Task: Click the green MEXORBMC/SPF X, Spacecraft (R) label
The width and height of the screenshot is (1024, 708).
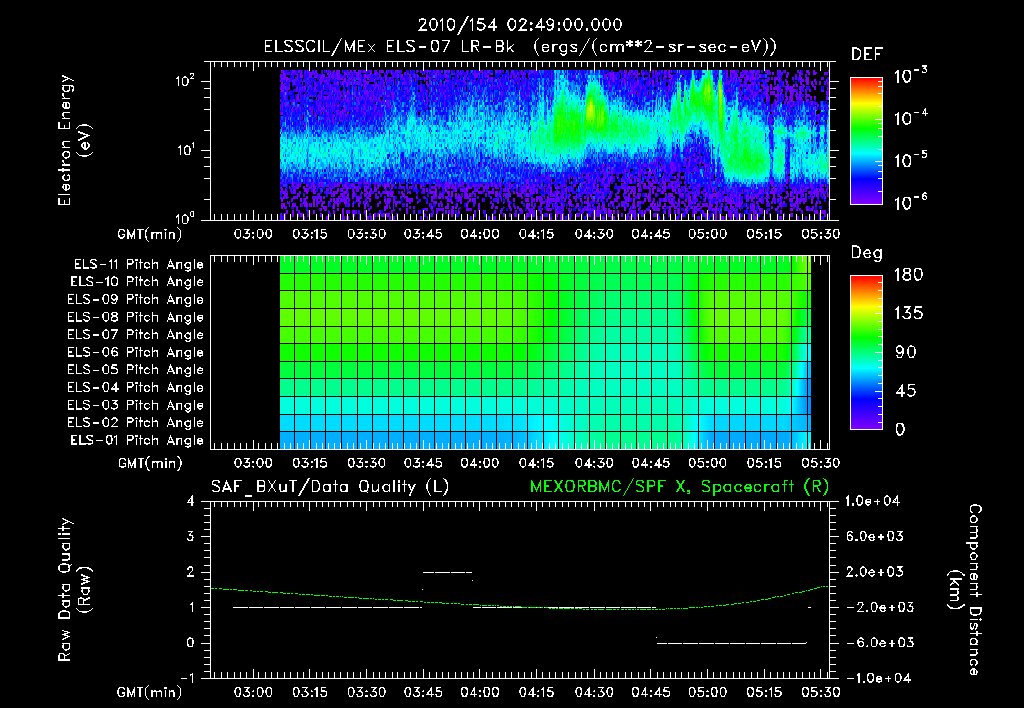Action: [679, 487]
